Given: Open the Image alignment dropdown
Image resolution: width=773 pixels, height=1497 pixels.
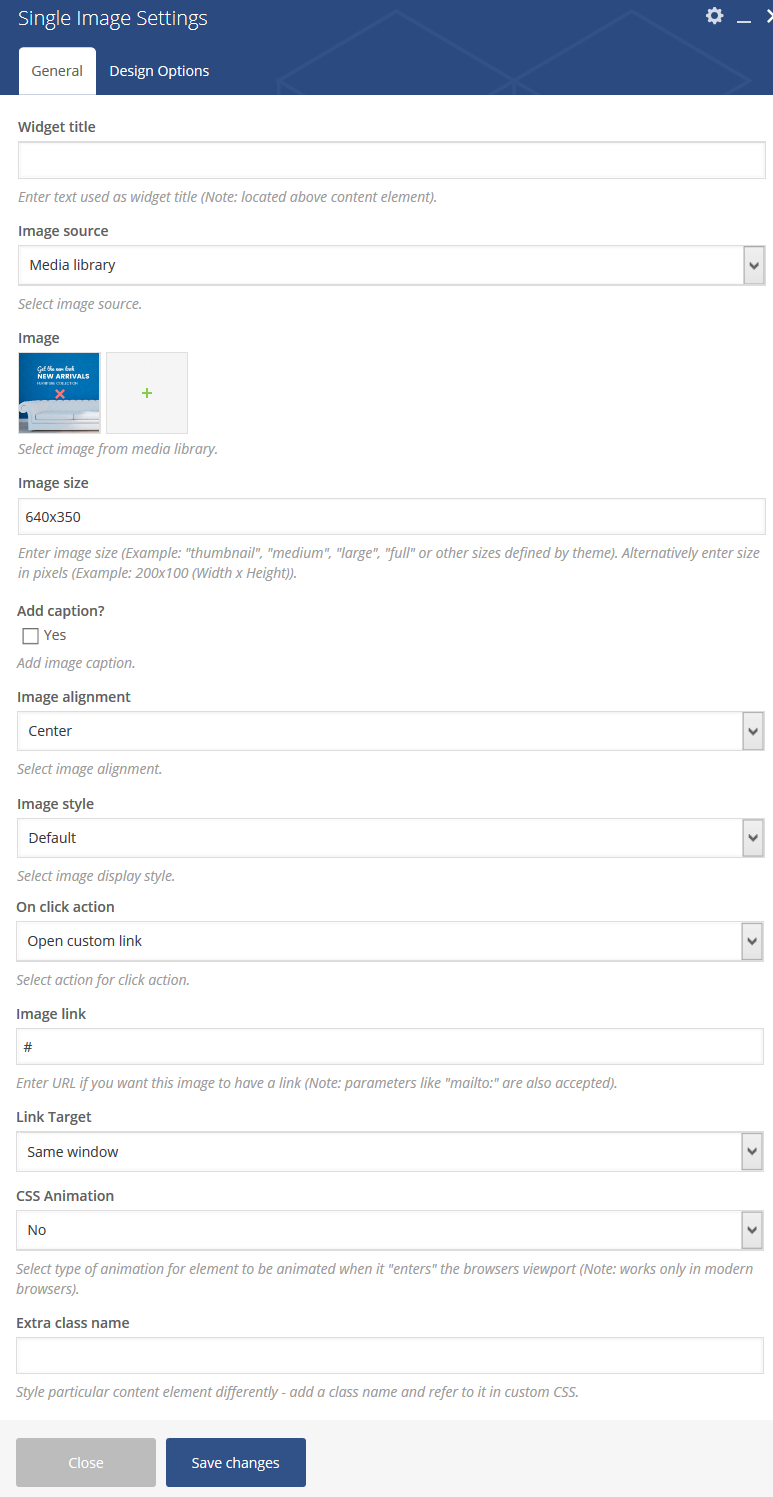Looking at the screenshot, I should [x=391, y=731].
